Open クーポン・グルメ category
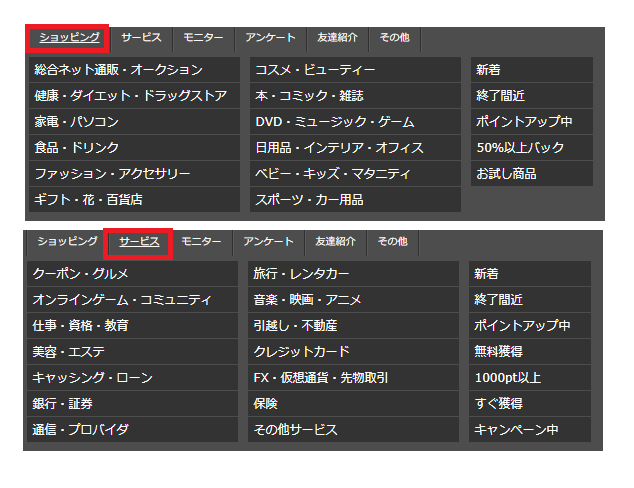The width and height of the screenshot is (634, 488). (x=132, y=274)
